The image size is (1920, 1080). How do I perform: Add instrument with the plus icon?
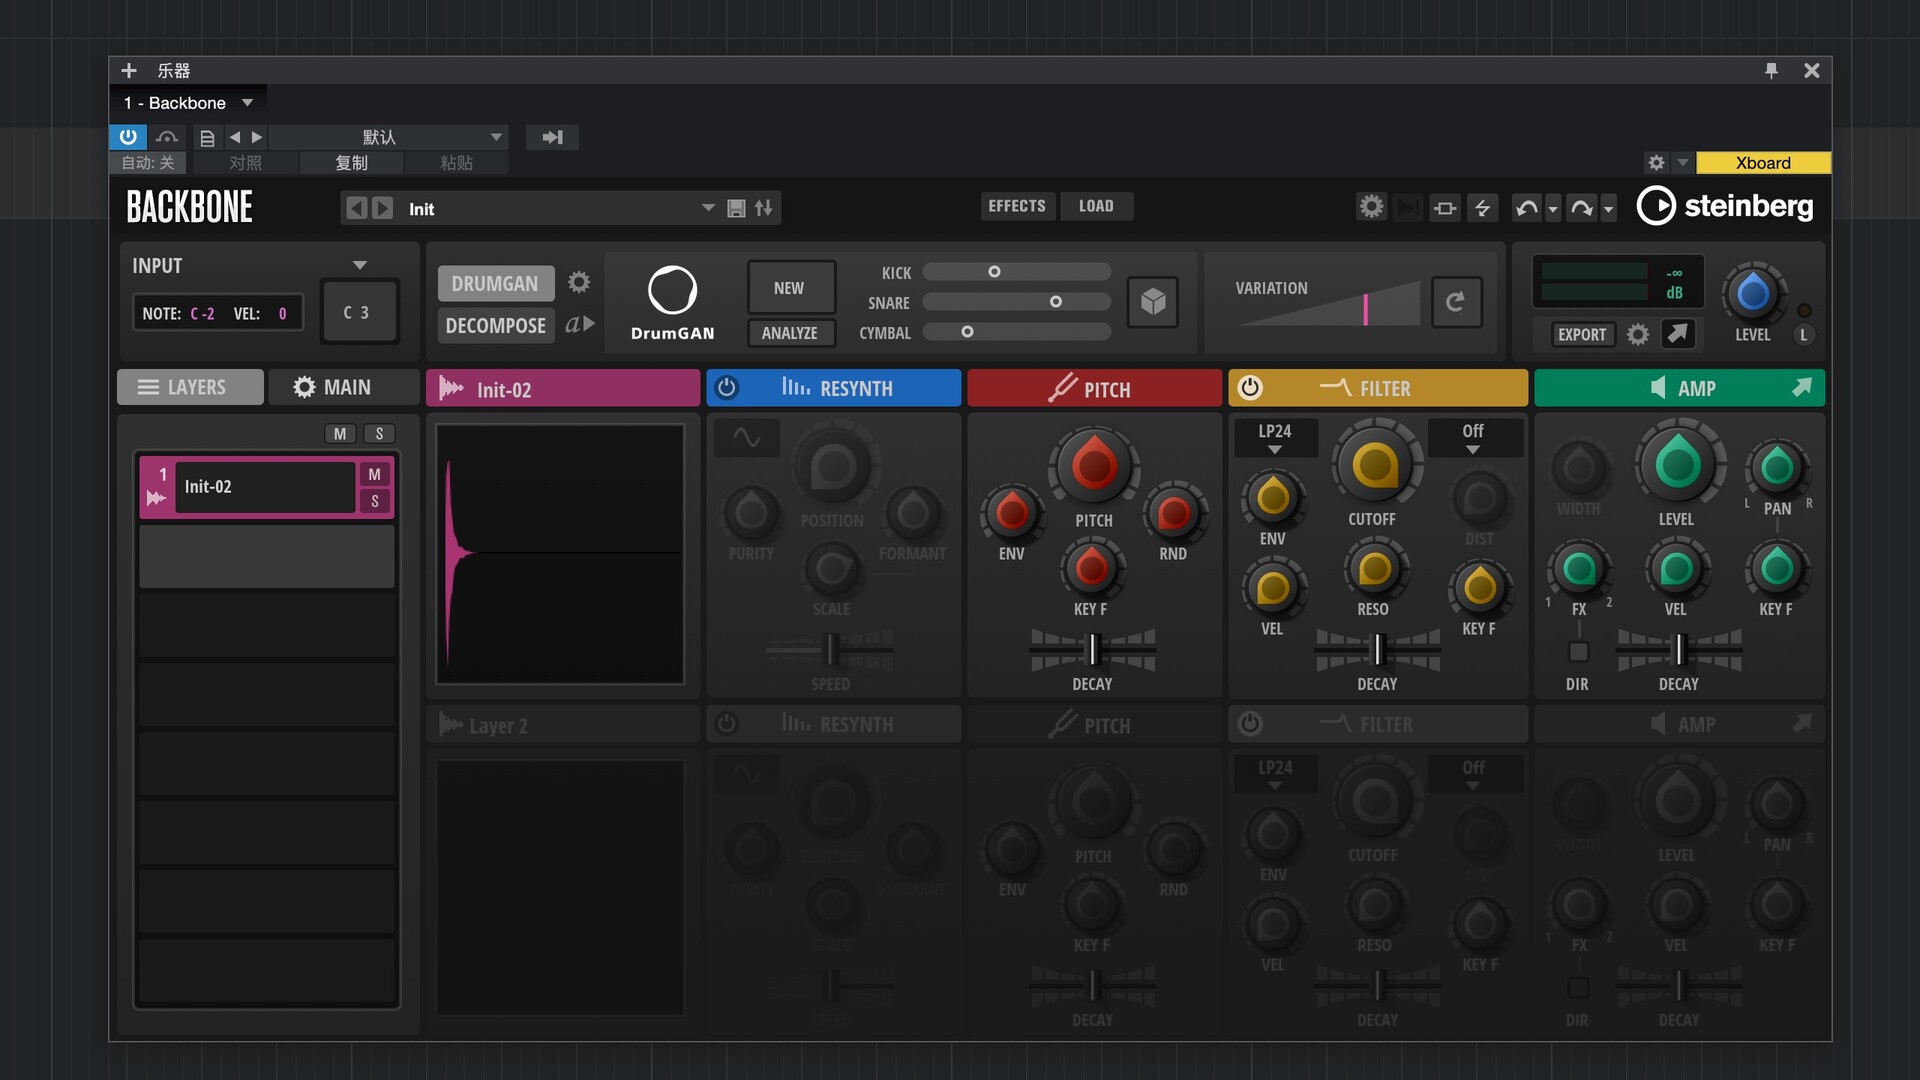coord(128,70)
